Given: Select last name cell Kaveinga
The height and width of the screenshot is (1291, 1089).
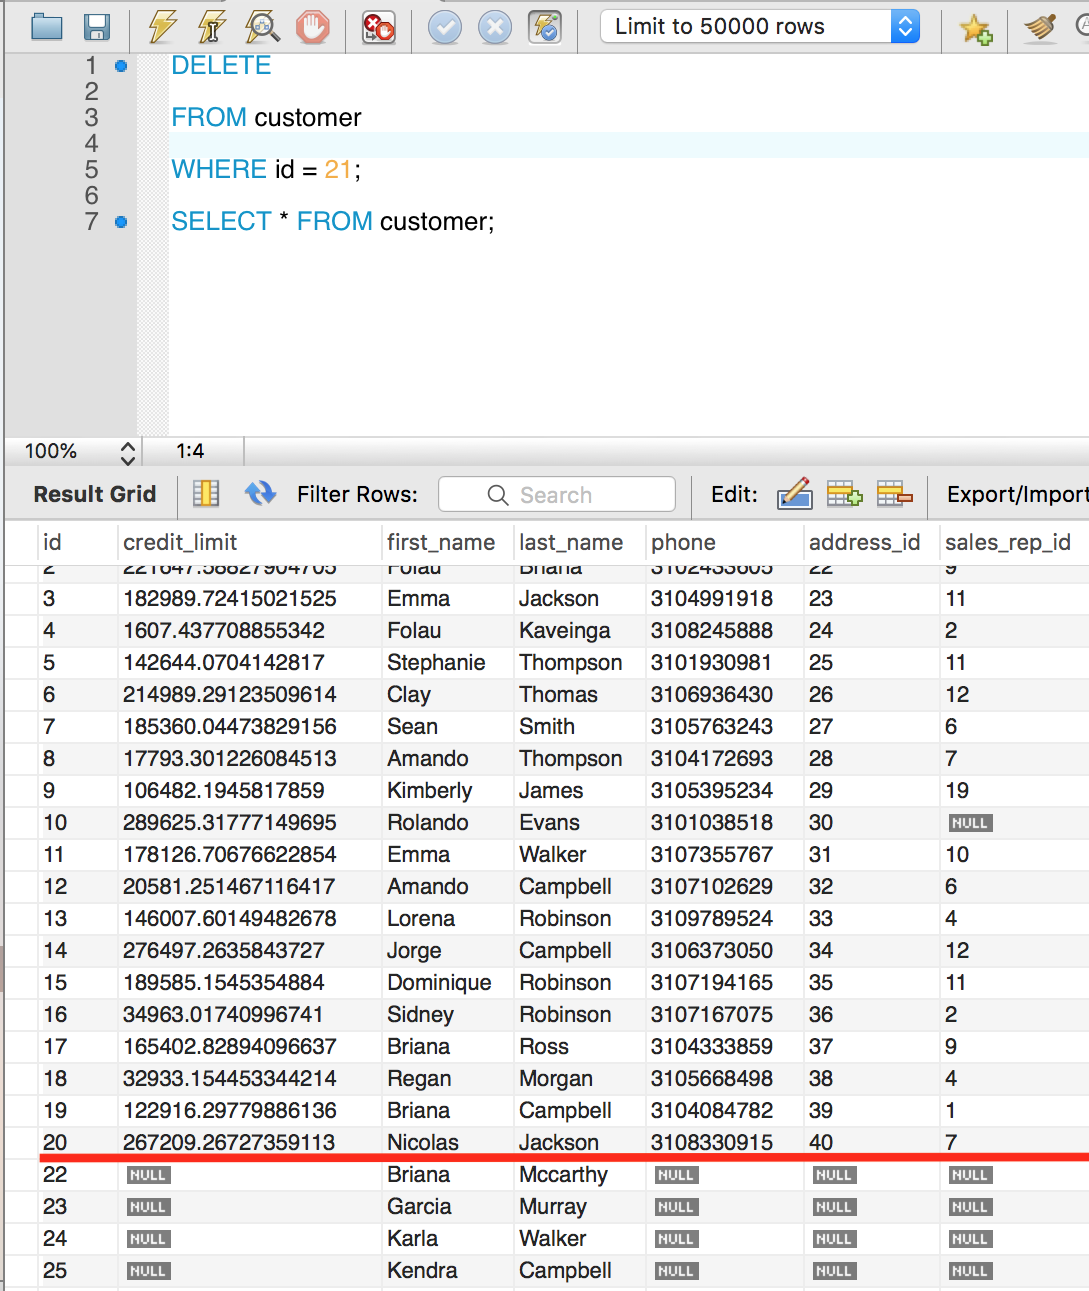Looking at the screenshot, I should click(x=565, y=630).
